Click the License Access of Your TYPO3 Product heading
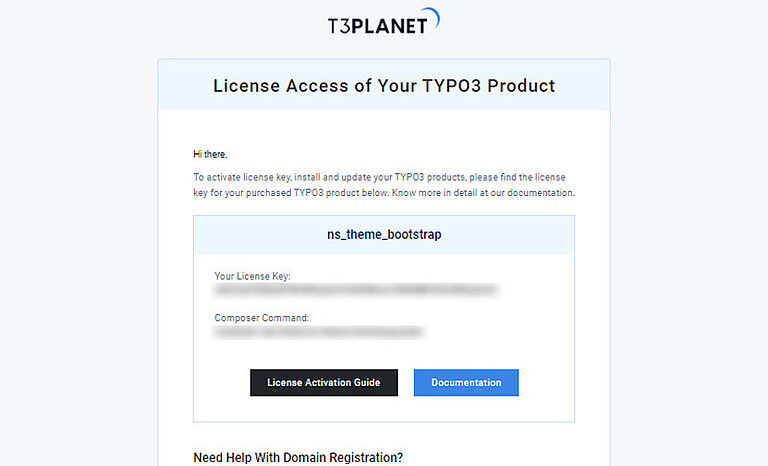The height and width of the screenshot is (466, 768). click(384, 86)
